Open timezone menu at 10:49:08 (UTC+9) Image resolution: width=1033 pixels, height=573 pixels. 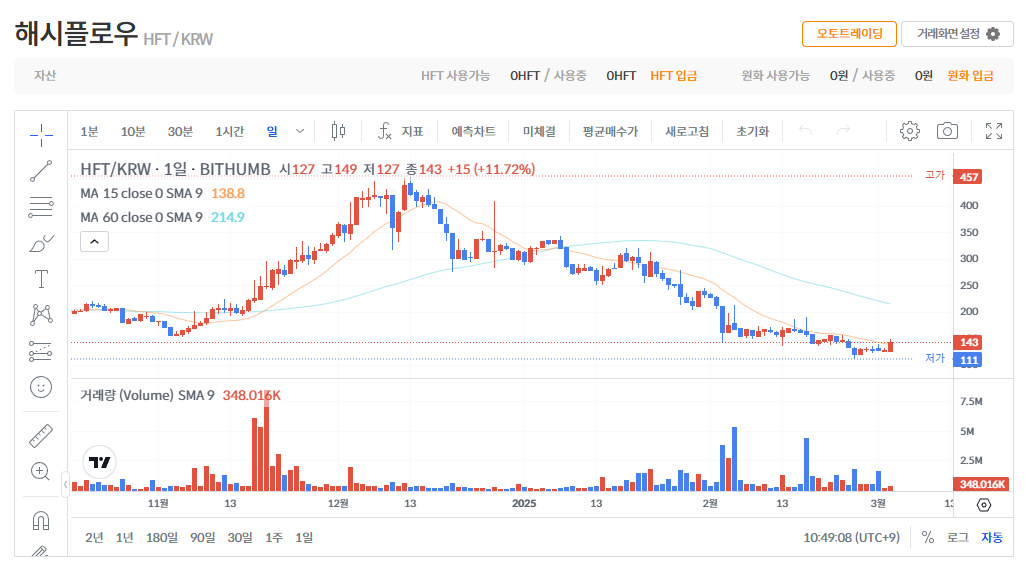point(851,537)
